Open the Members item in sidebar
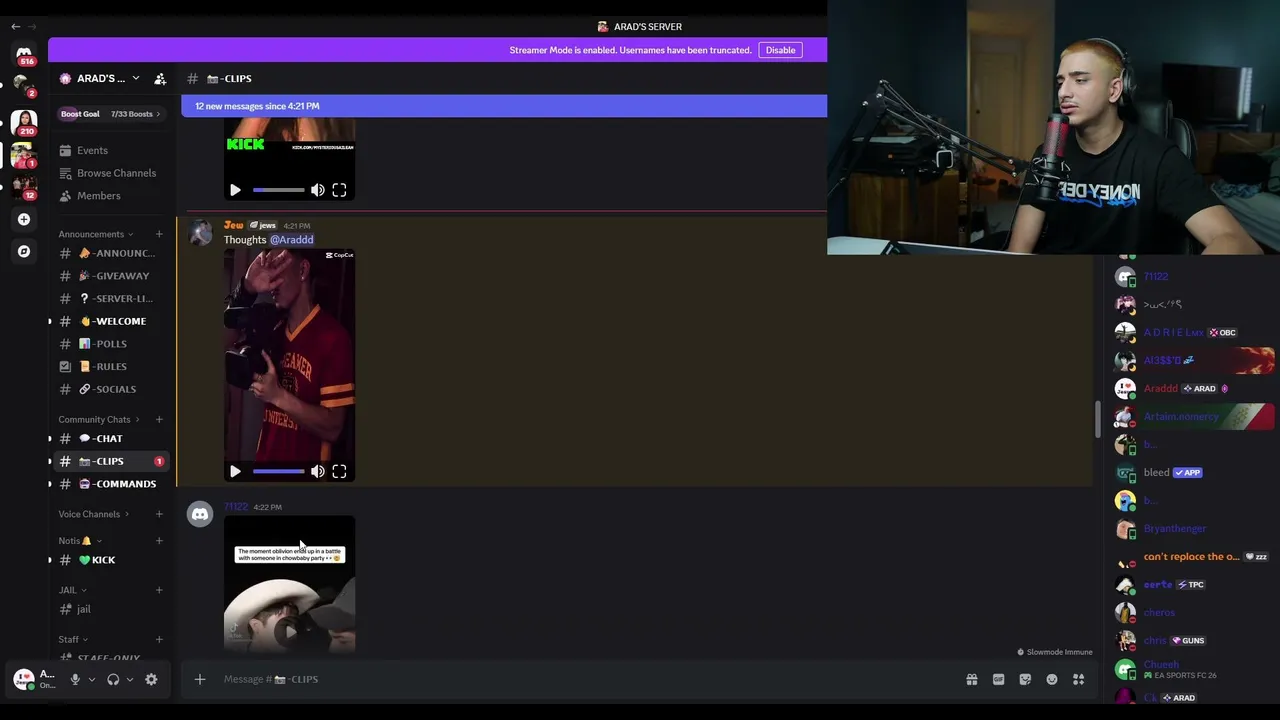1280x720 pixels. [x=112, y=196]
